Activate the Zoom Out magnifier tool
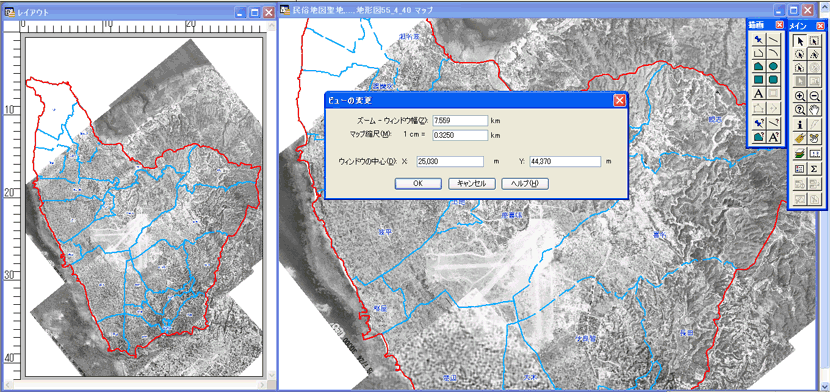 point(815,96)
